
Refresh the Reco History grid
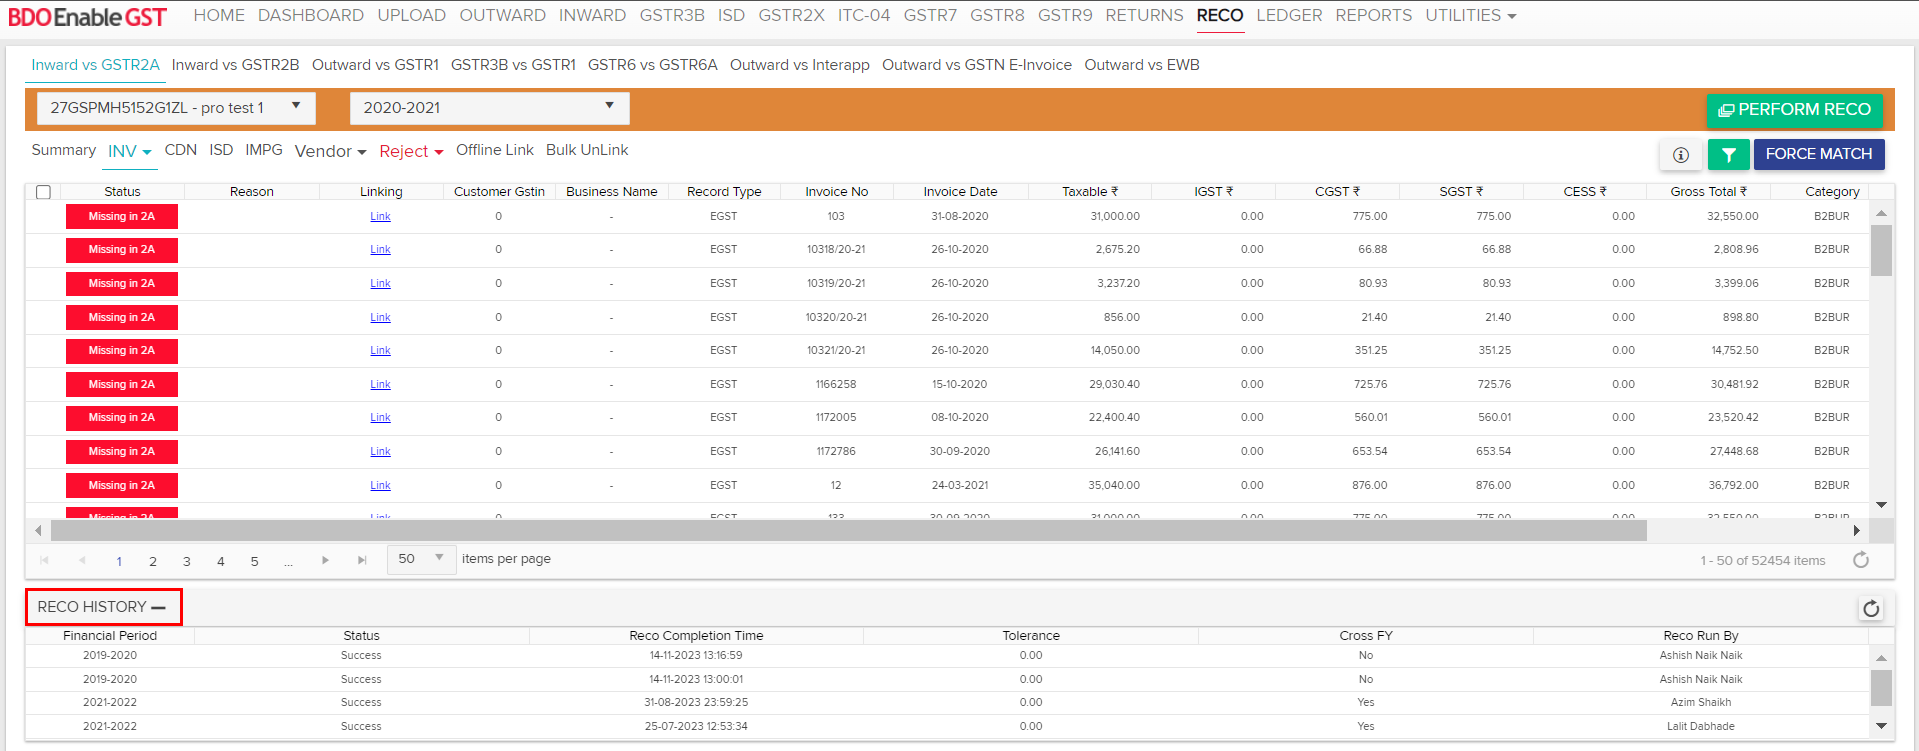point(1871,608)
